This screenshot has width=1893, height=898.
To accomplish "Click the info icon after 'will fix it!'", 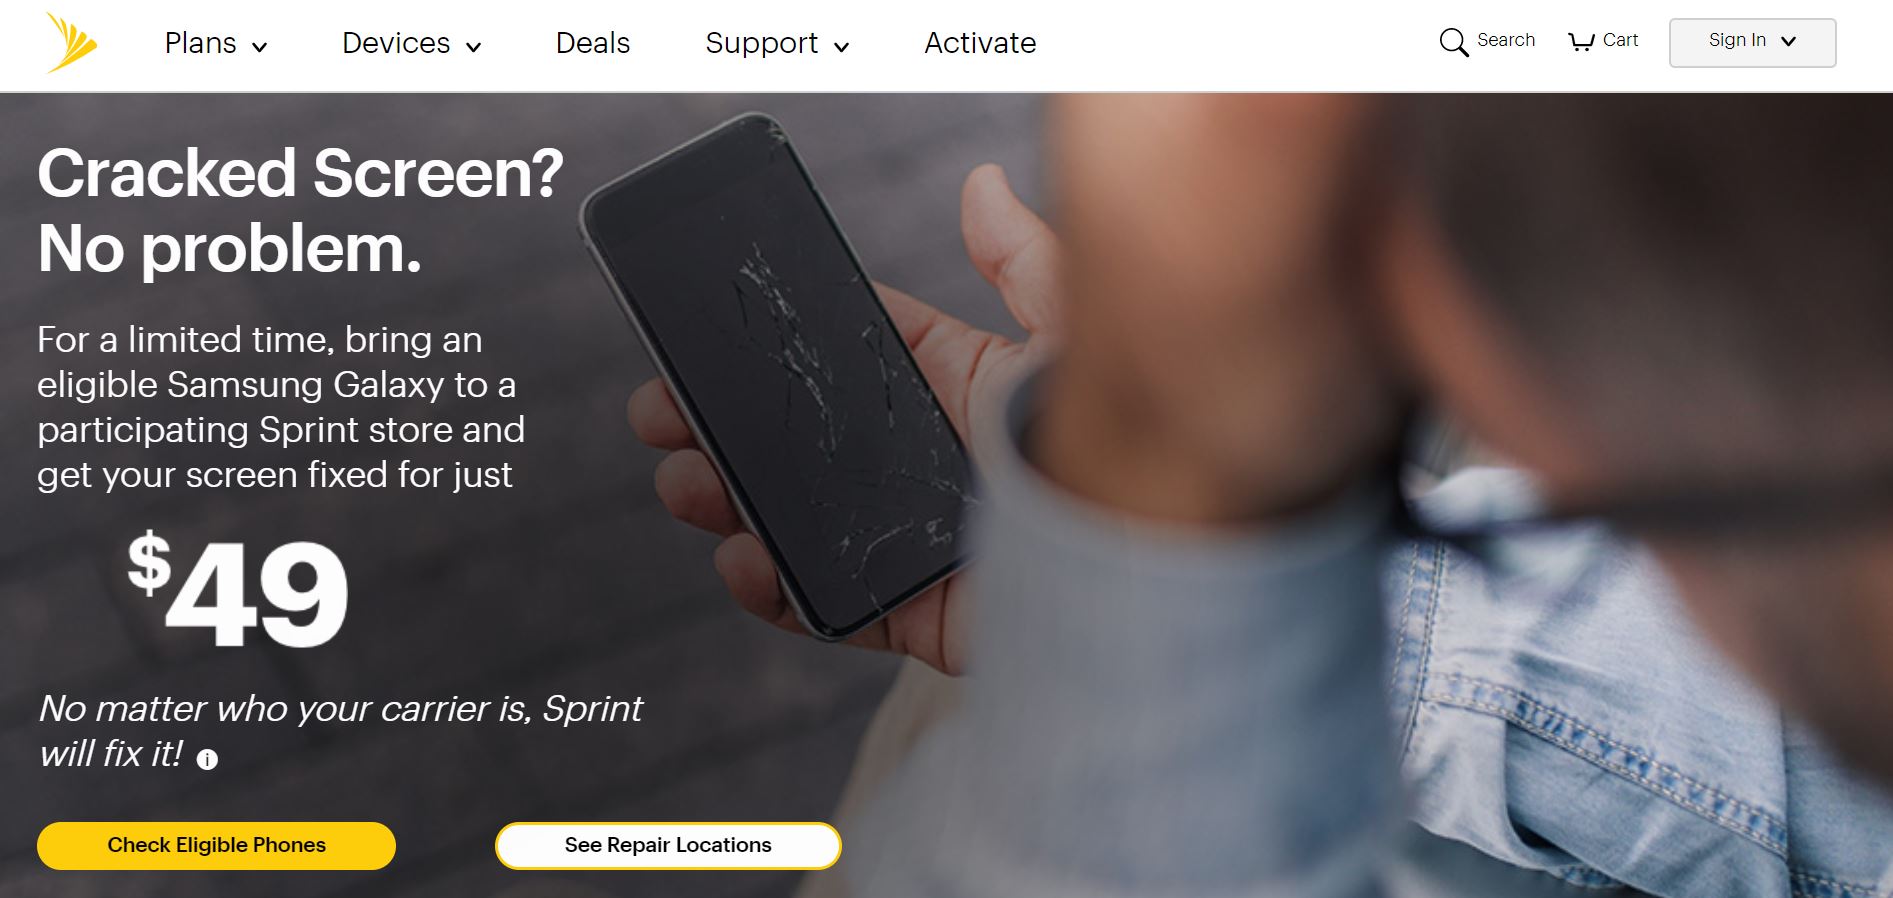I will pos(207,760).
